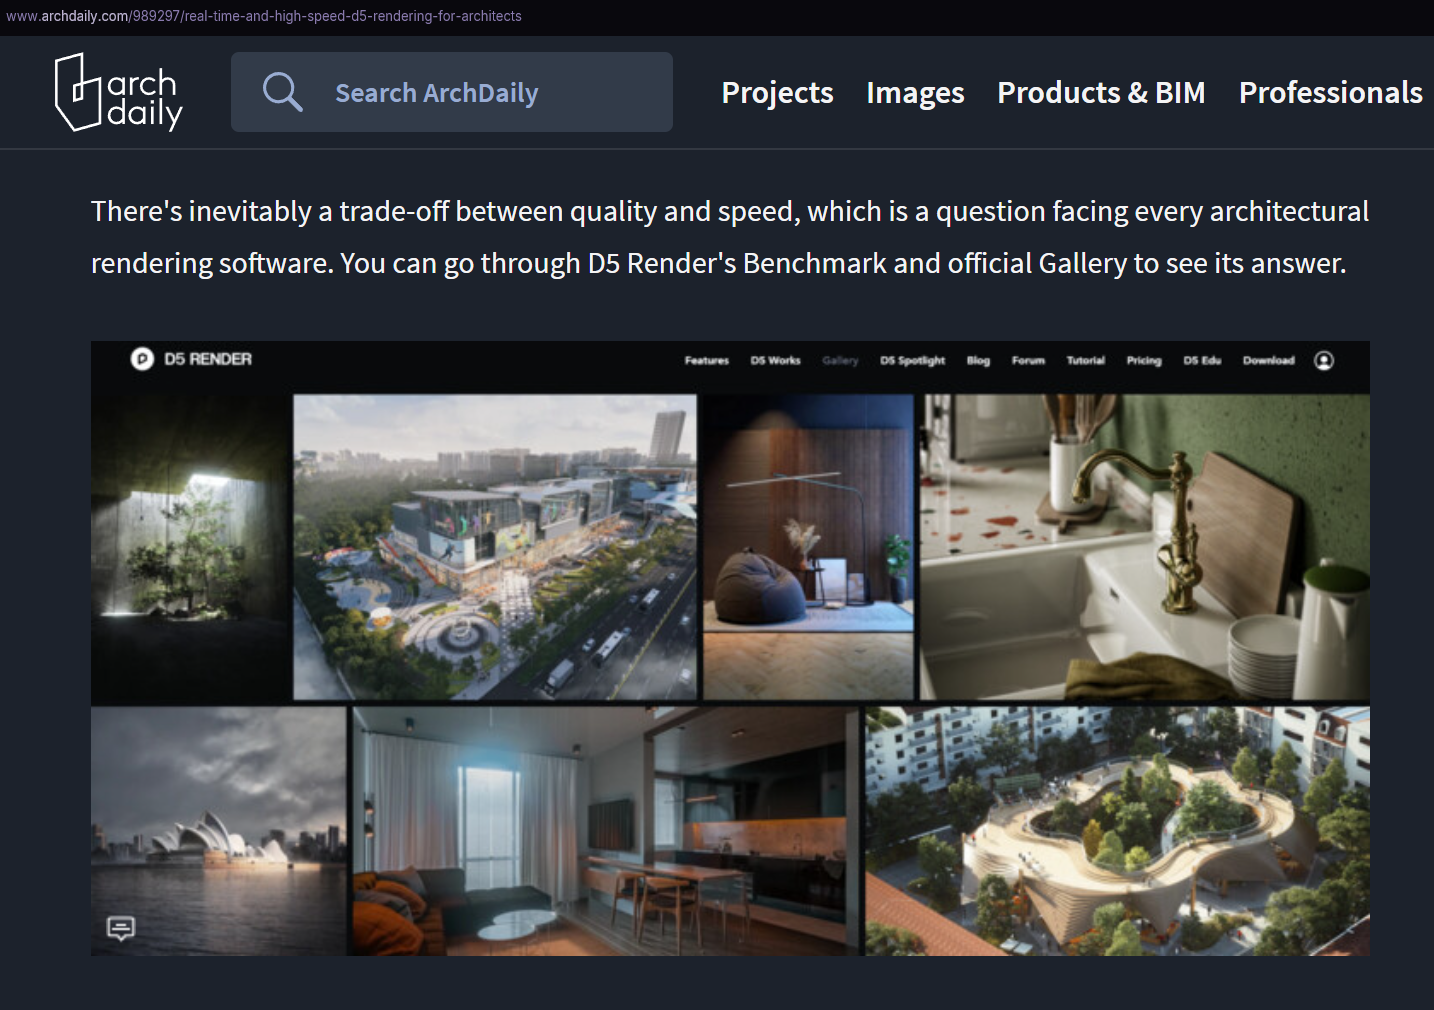Focus the Search ArchDaily field
1434x1010 pixels.
tap(452, 92)
